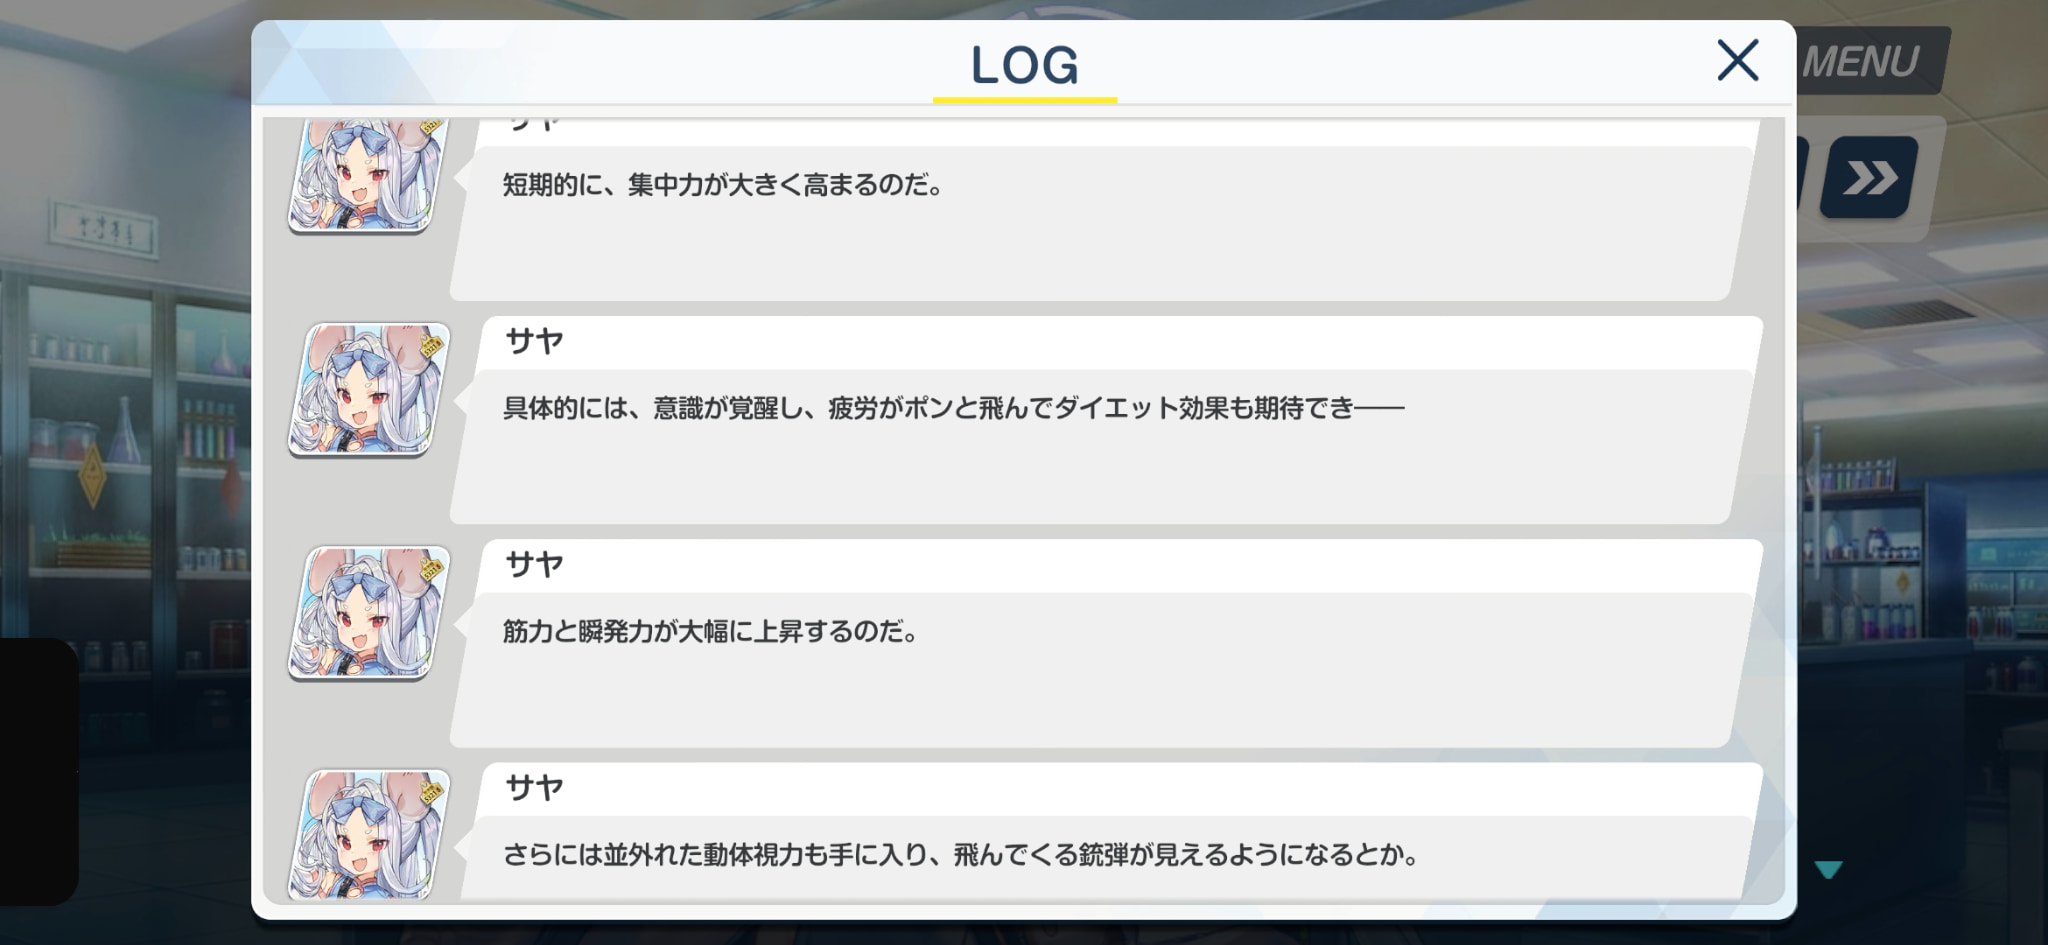The height and width of the screenshot is (945, 2048).
Task: Click the サヤ name above the 筋力と瞬発力 line
Action: click(x=535, y=565)
